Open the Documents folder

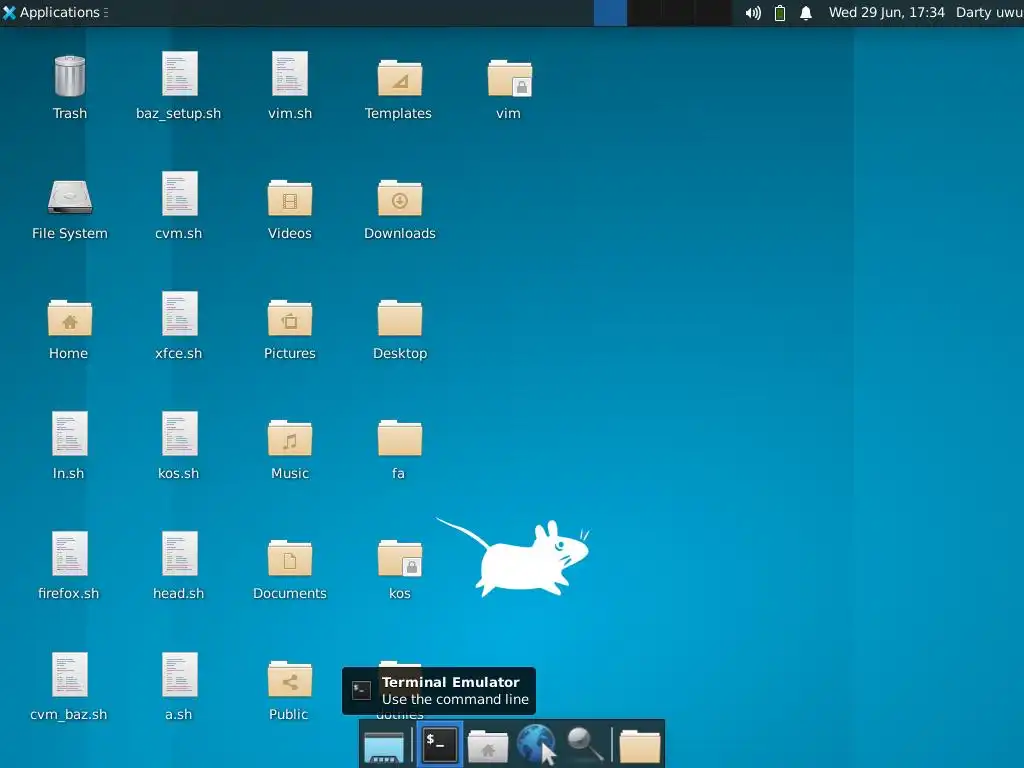(x=289, y=558)
